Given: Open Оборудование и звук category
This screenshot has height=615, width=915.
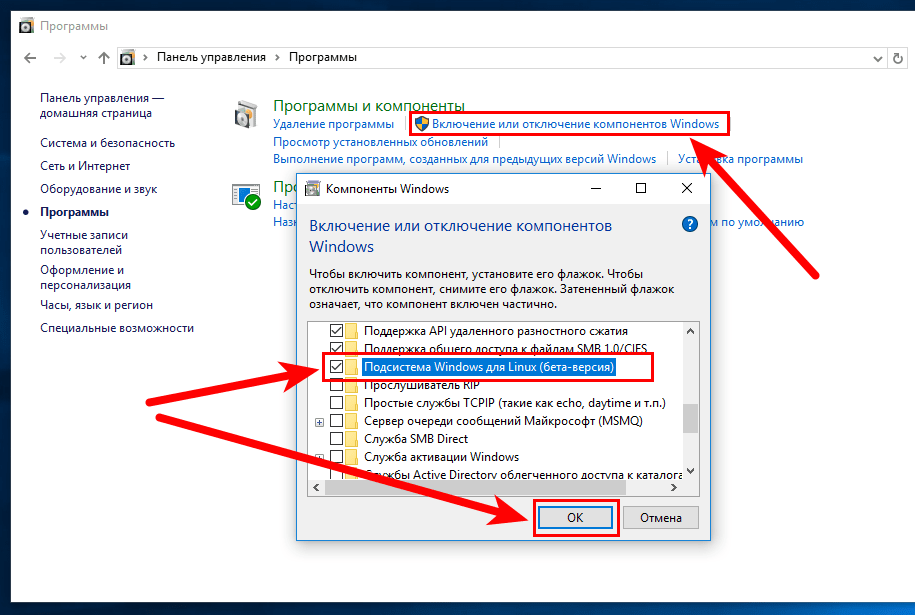Looking at the screenshot, I should click(x=99, y=189).
